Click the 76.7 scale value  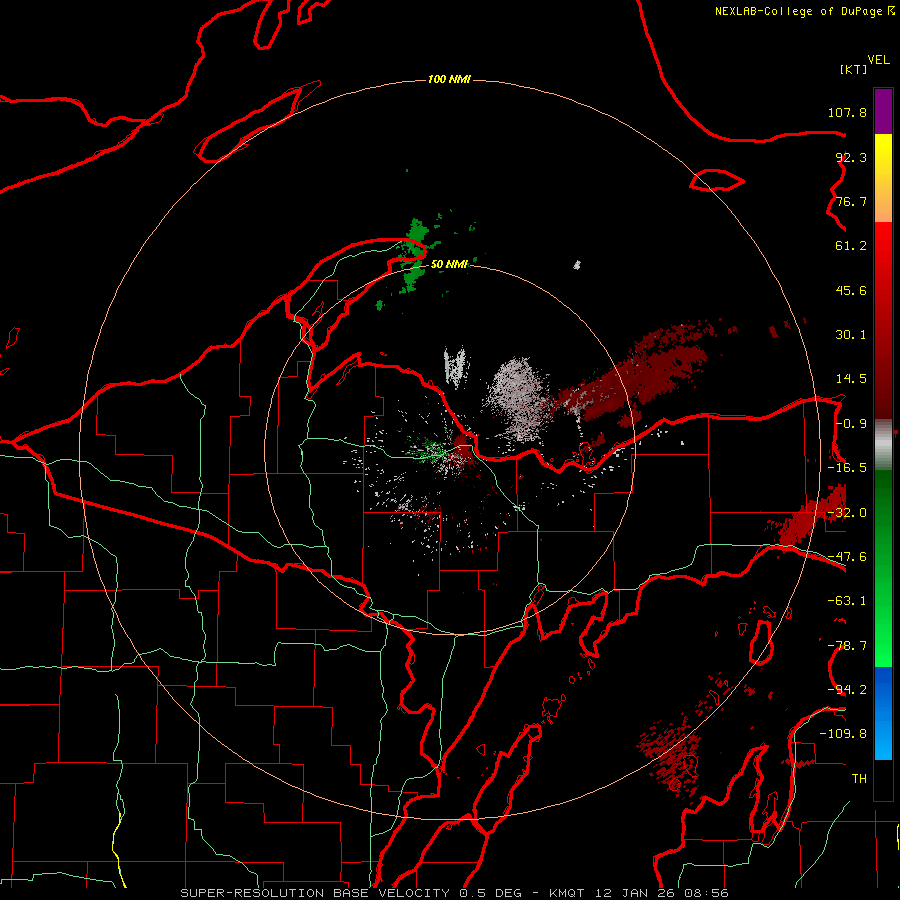coord(851,201)
